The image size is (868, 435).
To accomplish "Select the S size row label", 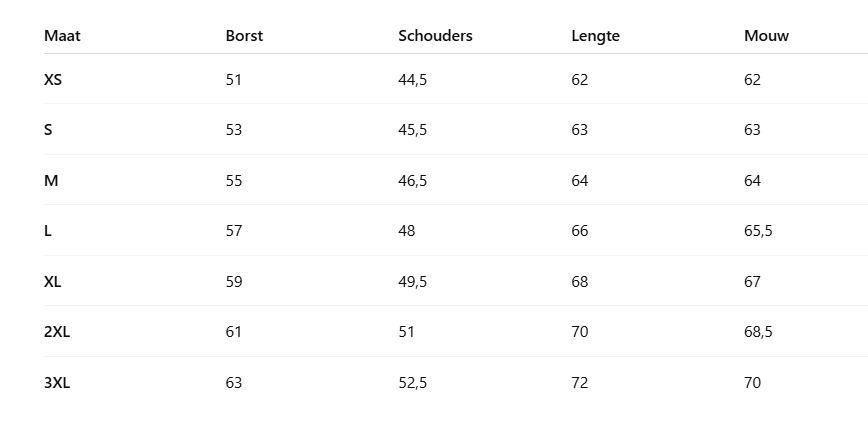I will 48,130.
